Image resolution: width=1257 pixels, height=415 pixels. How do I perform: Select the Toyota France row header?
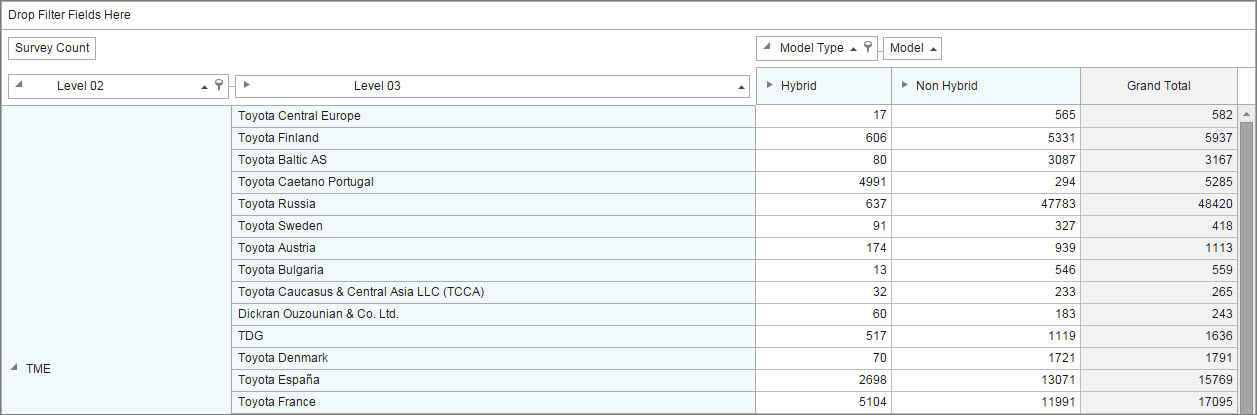[x=494, y=402]
